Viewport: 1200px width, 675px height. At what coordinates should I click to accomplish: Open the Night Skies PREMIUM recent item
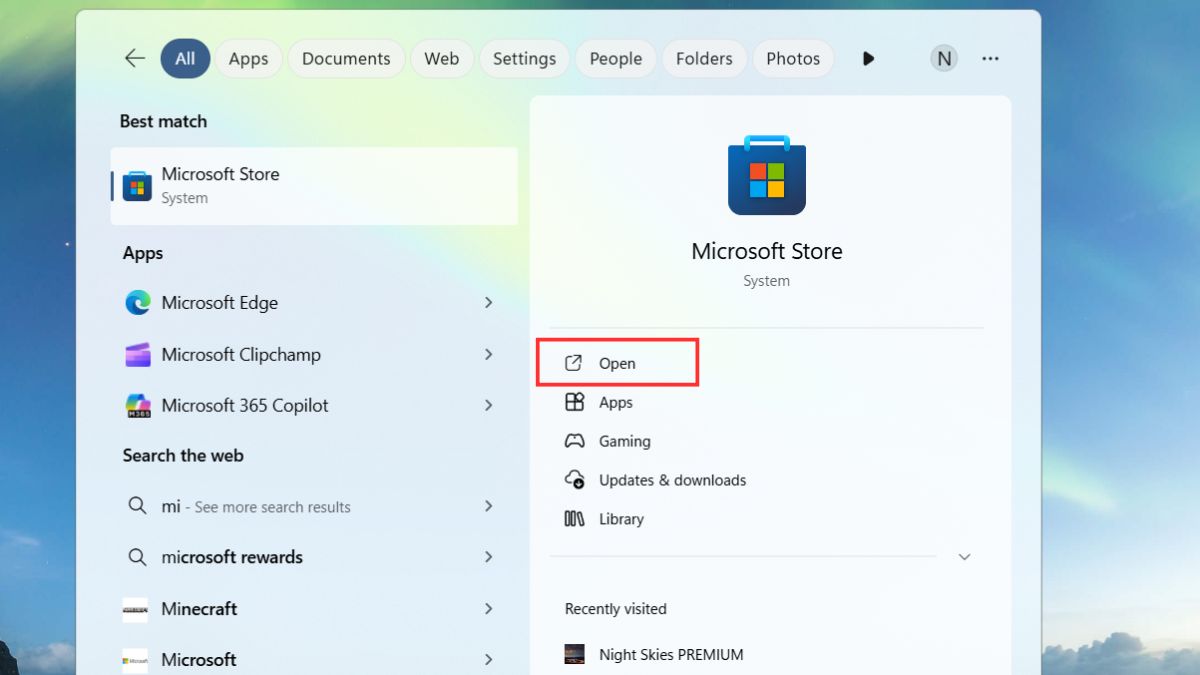655,655
